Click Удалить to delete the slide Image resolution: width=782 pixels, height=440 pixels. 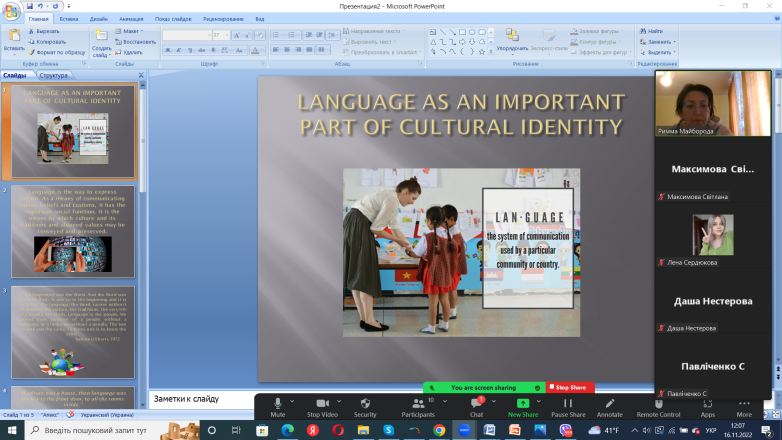point(129,52)
